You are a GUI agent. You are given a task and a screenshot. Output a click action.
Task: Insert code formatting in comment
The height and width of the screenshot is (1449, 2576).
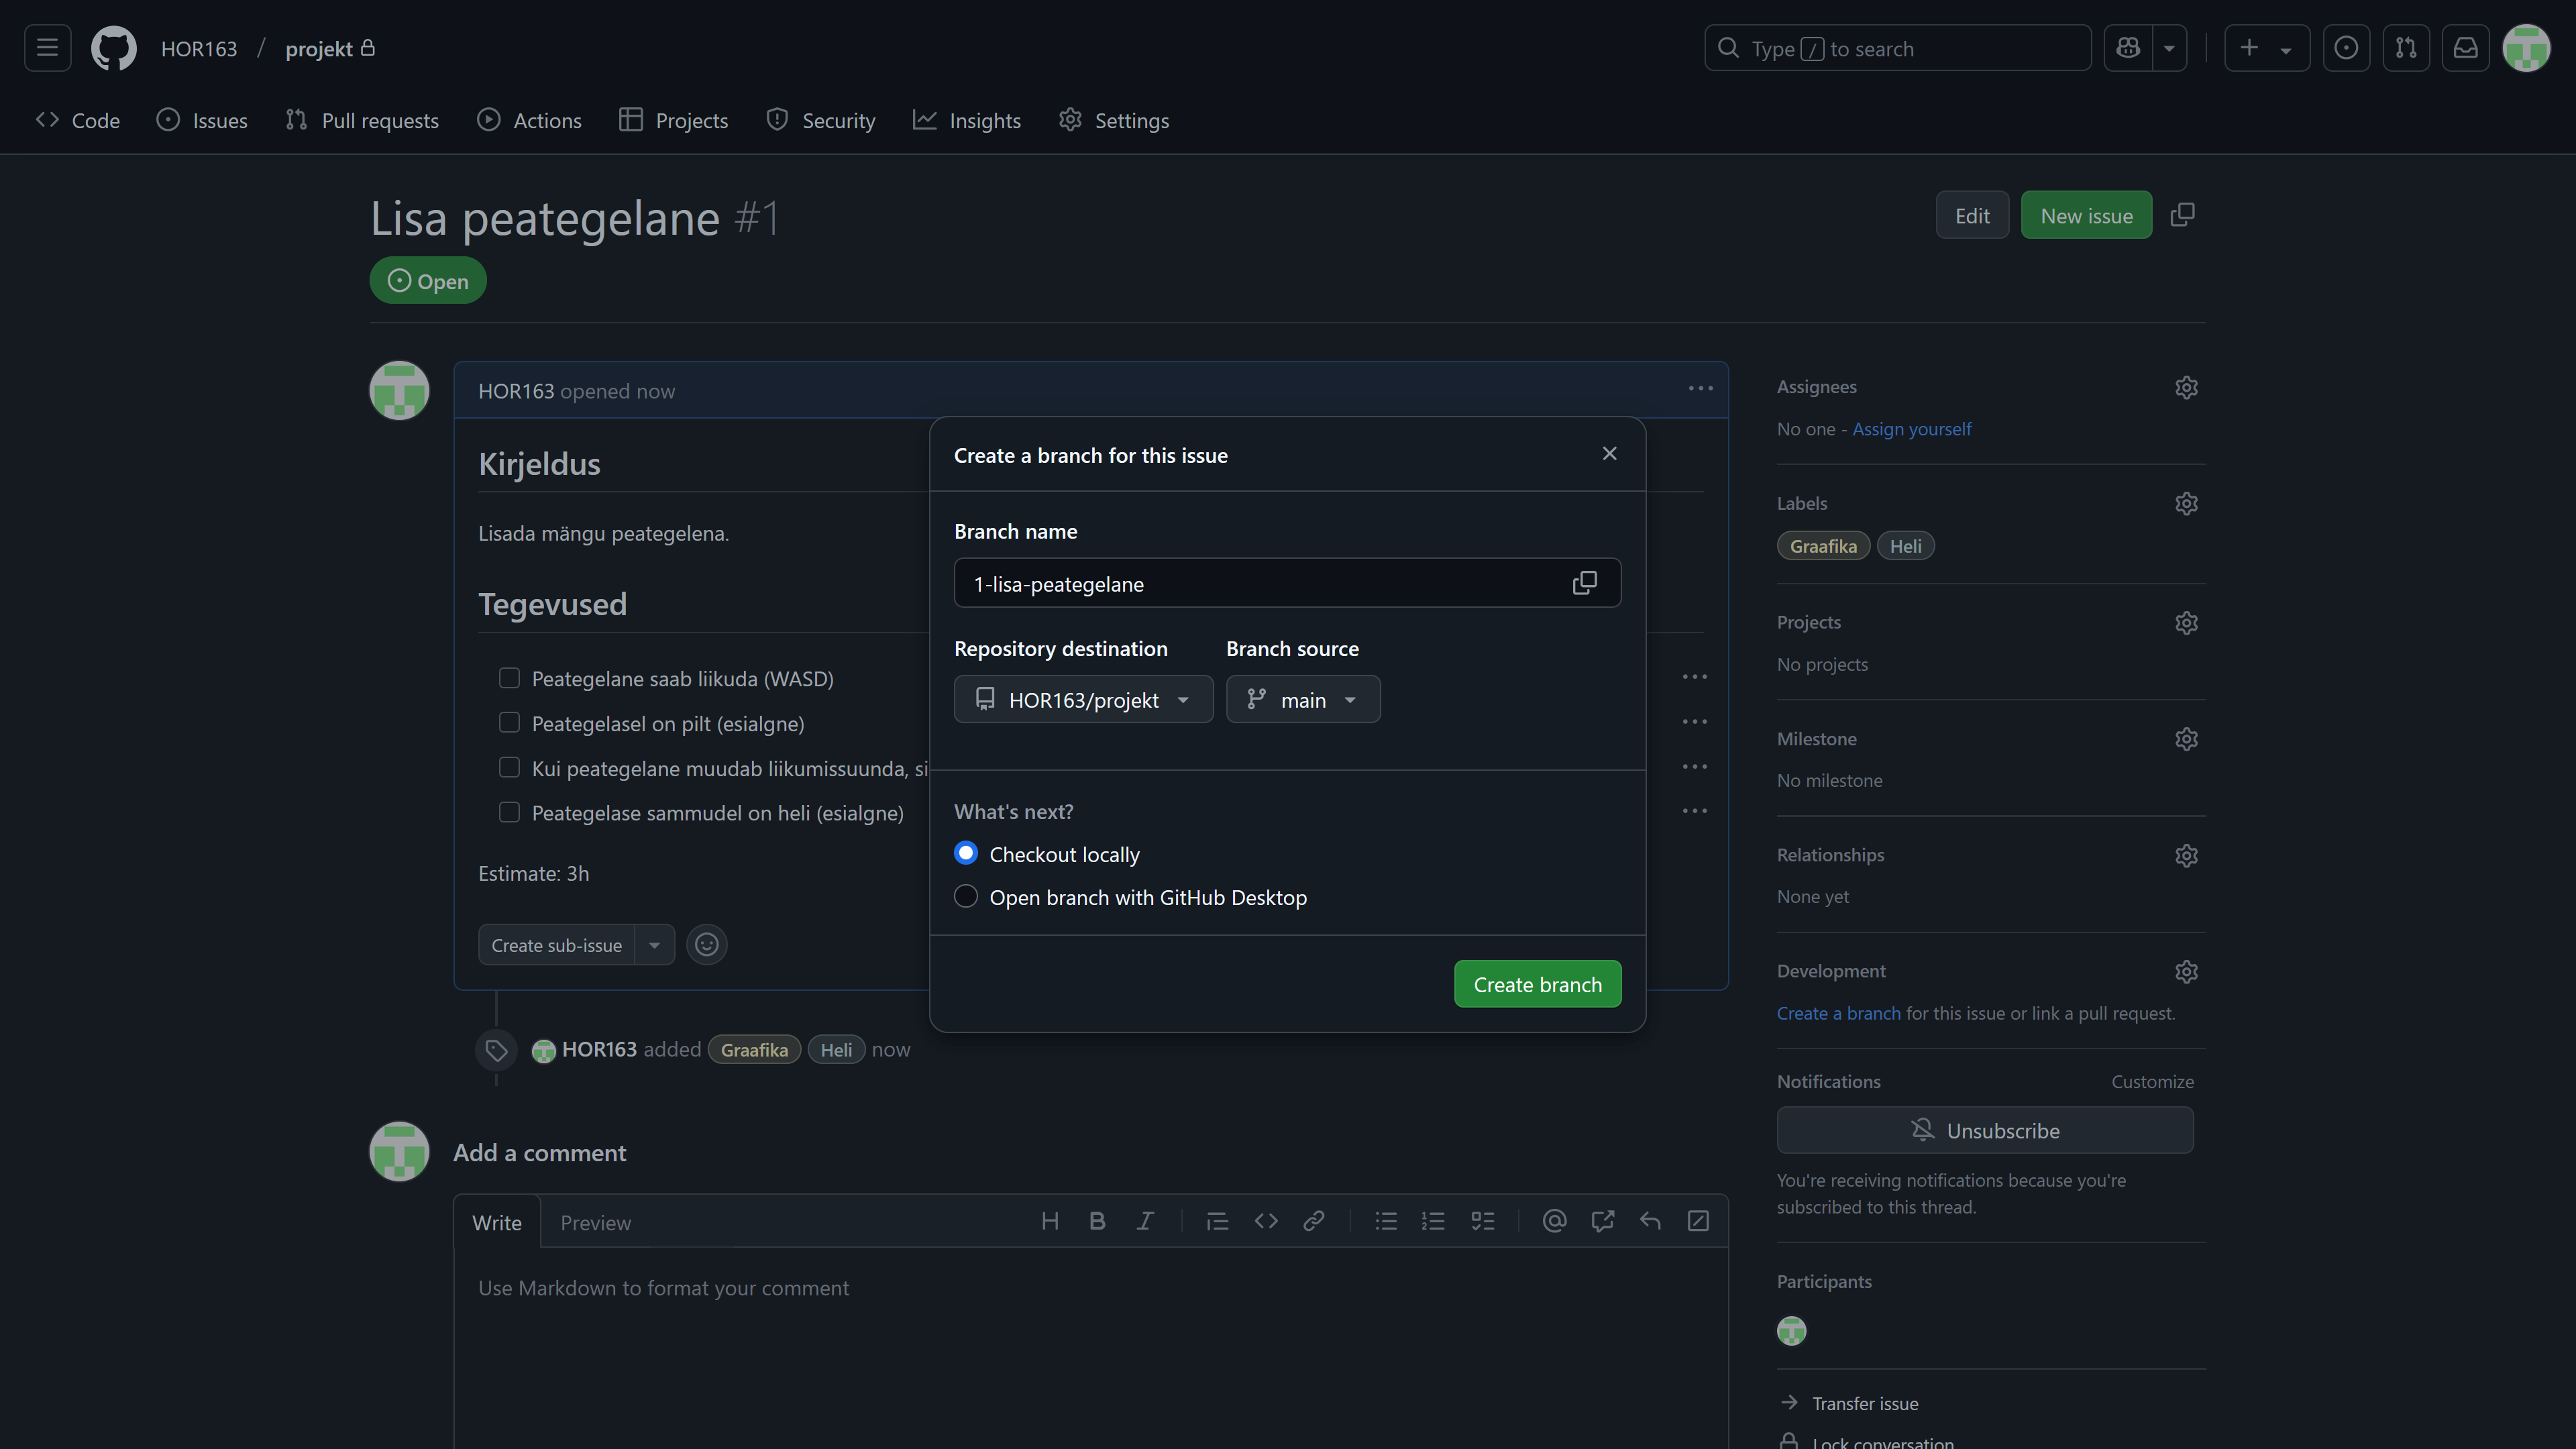tap(1266, 1221)
